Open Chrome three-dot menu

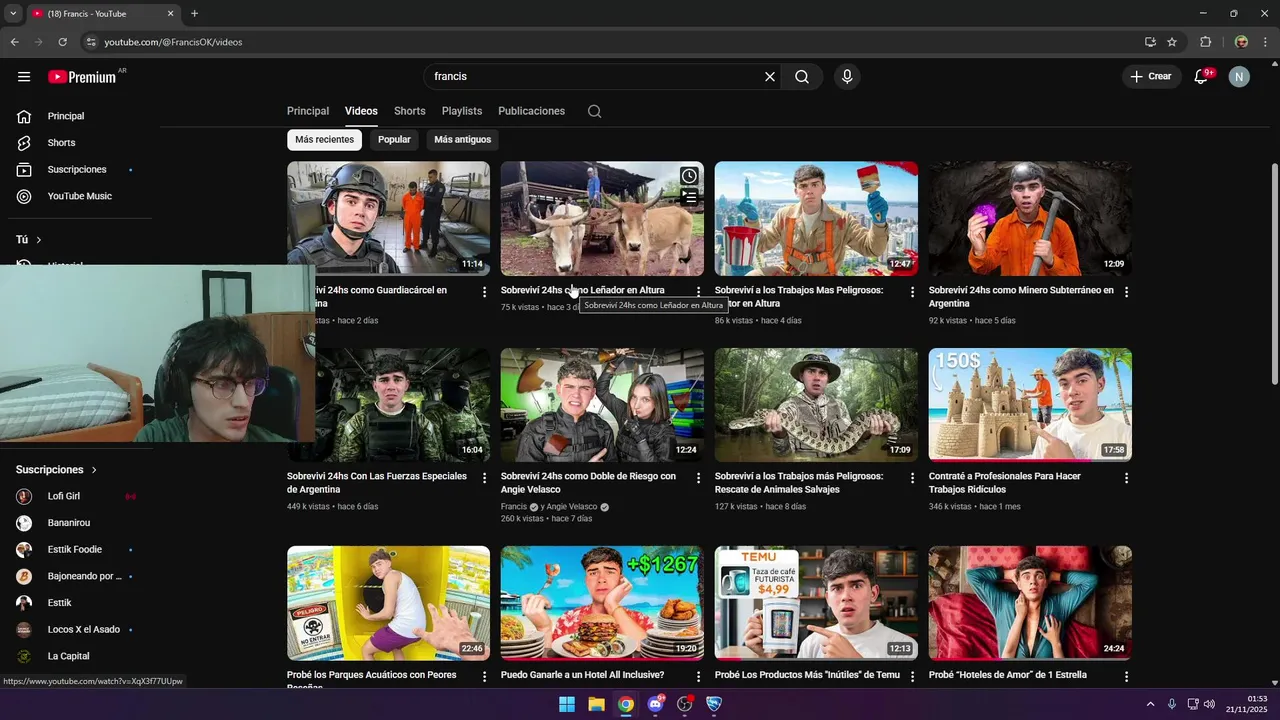[1266, 42]
